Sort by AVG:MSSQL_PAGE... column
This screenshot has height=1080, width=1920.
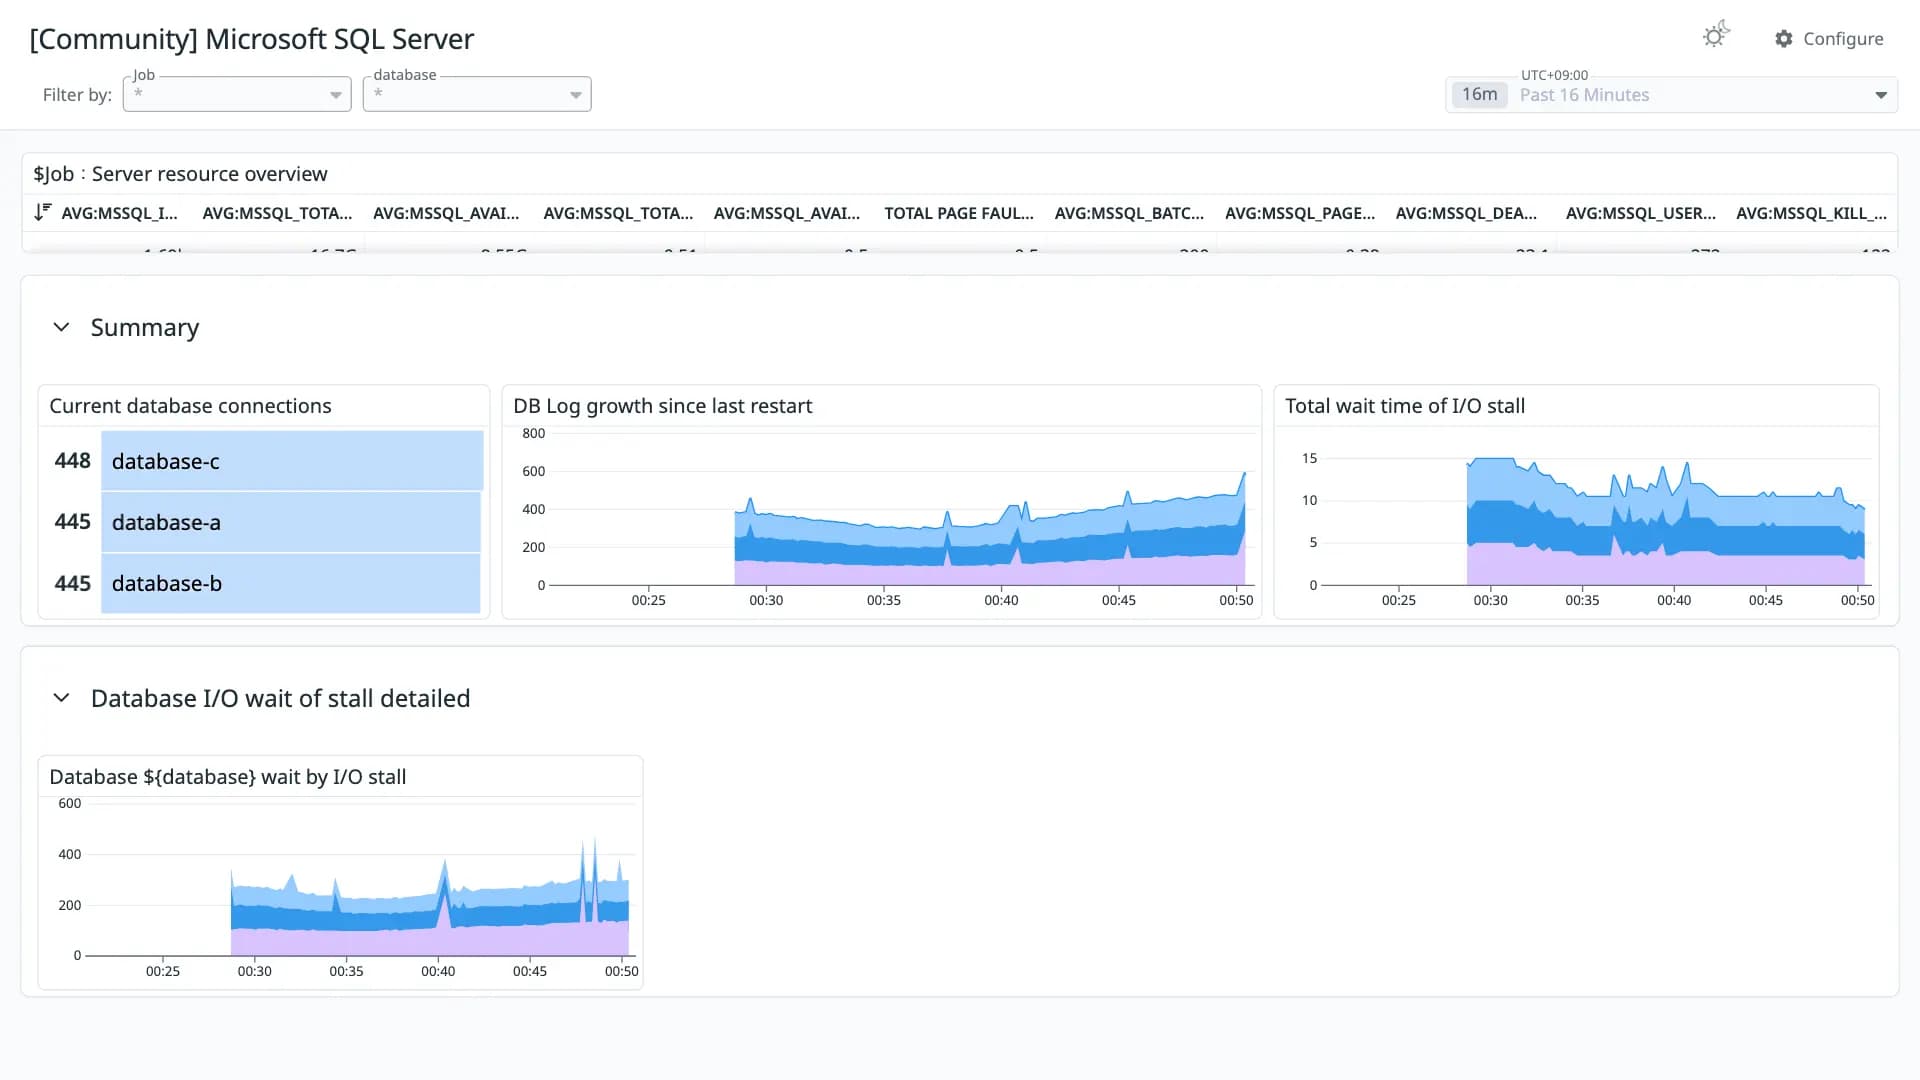point(1300,213)
